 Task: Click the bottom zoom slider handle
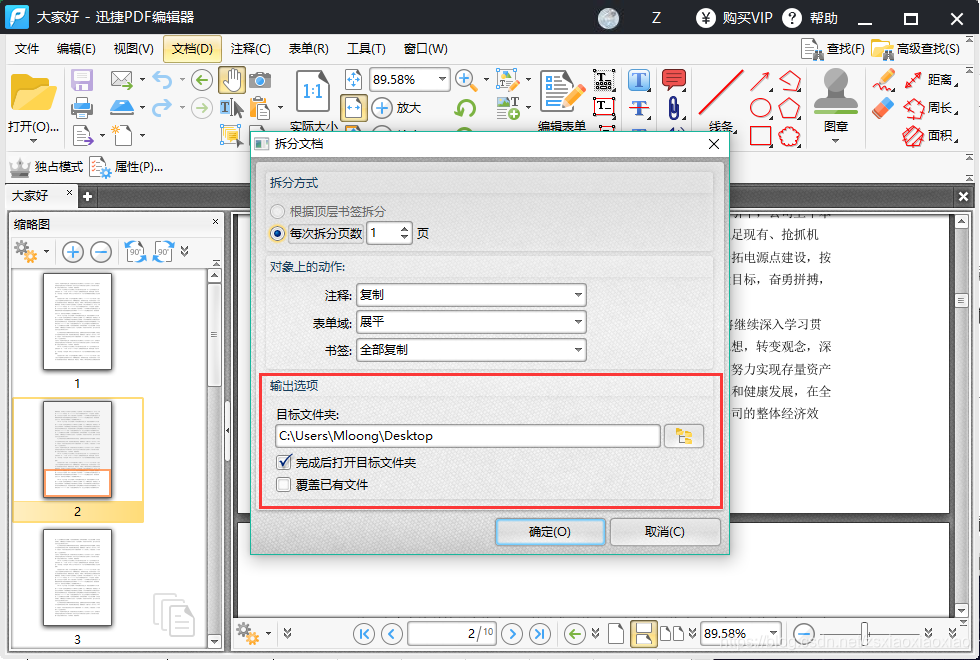pos(865,633)
